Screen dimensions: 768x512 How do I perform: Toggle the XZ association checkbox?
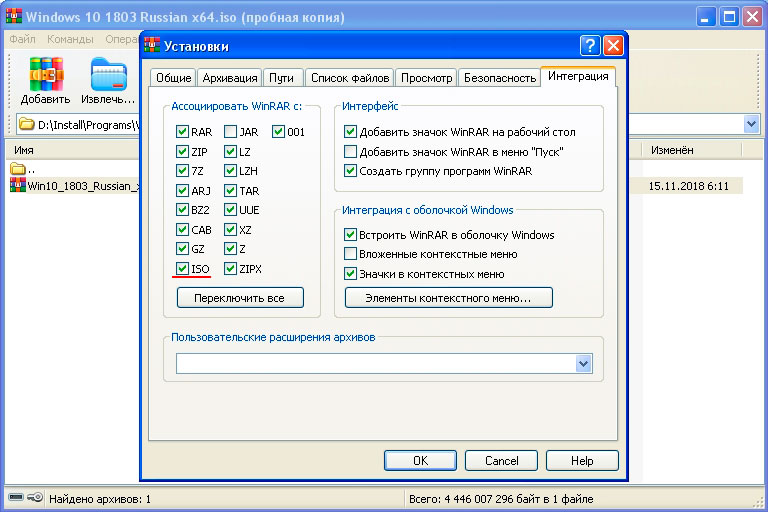tap(230, 229)
